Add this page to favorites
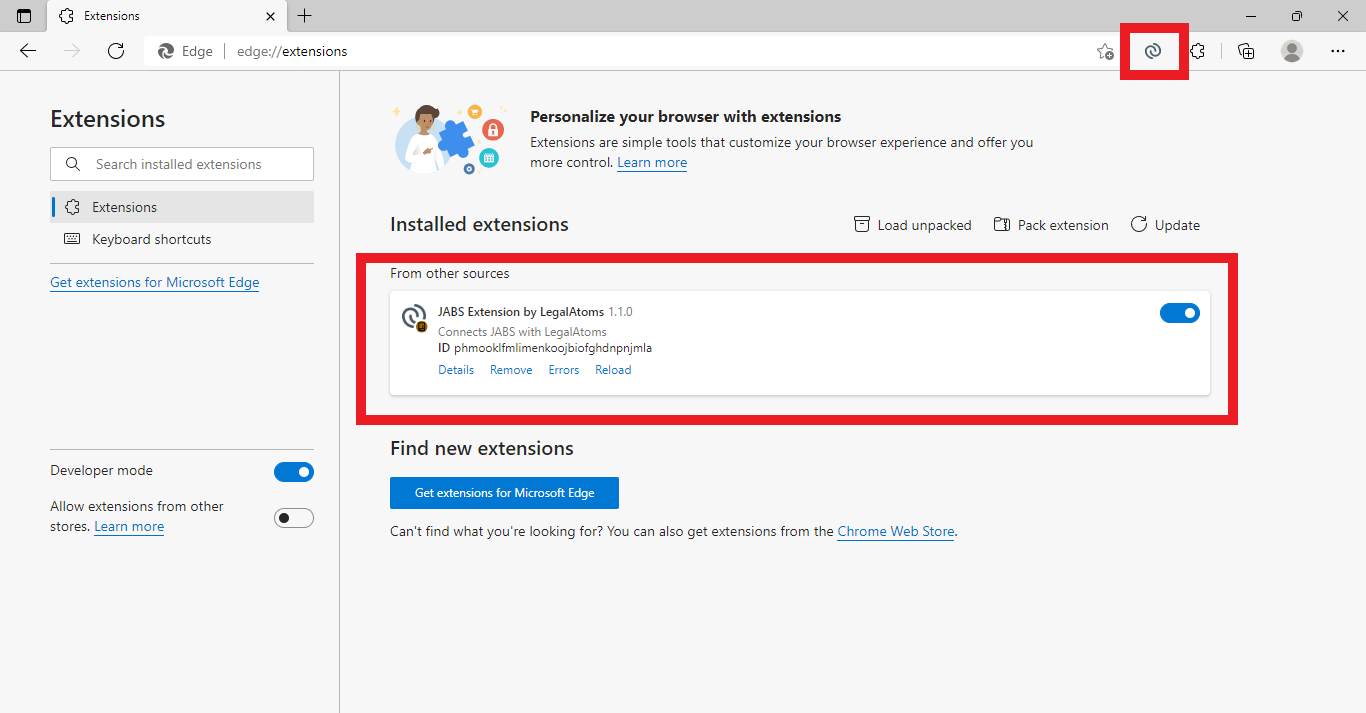 (1105, 50)
